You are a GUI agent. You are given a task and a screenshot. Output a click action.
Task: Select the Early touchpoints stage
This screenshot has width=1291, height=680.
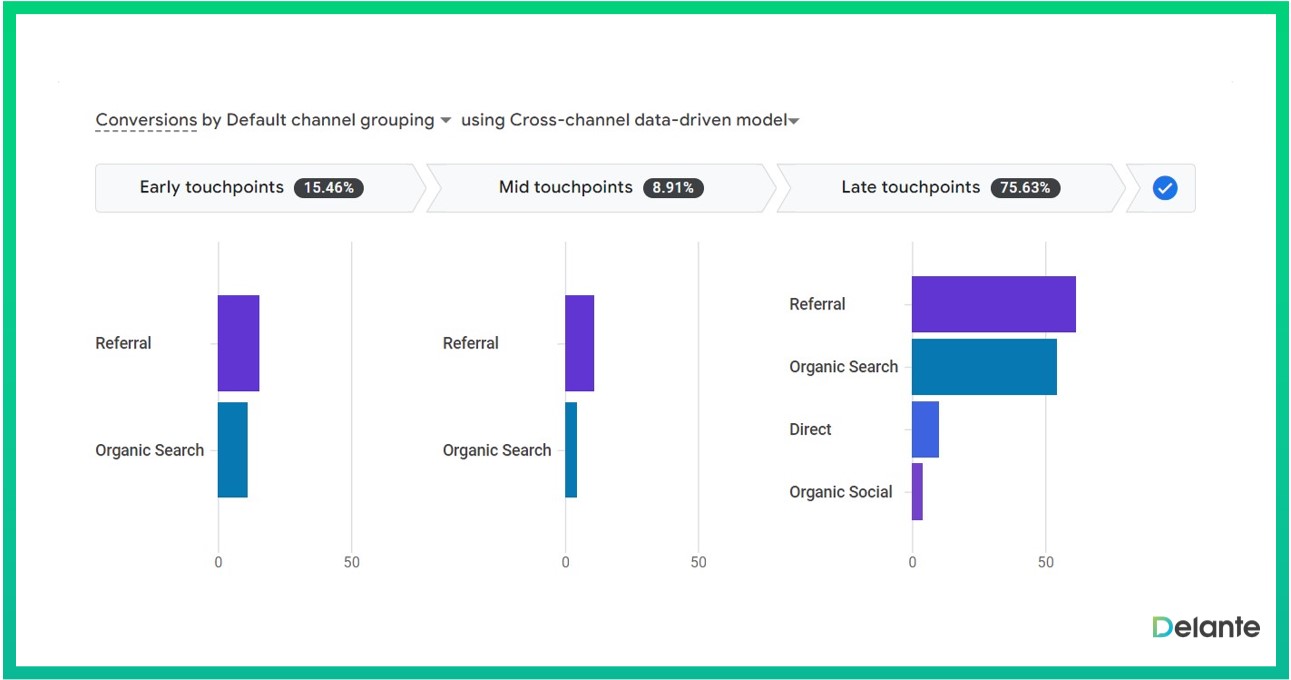point(212,188)
